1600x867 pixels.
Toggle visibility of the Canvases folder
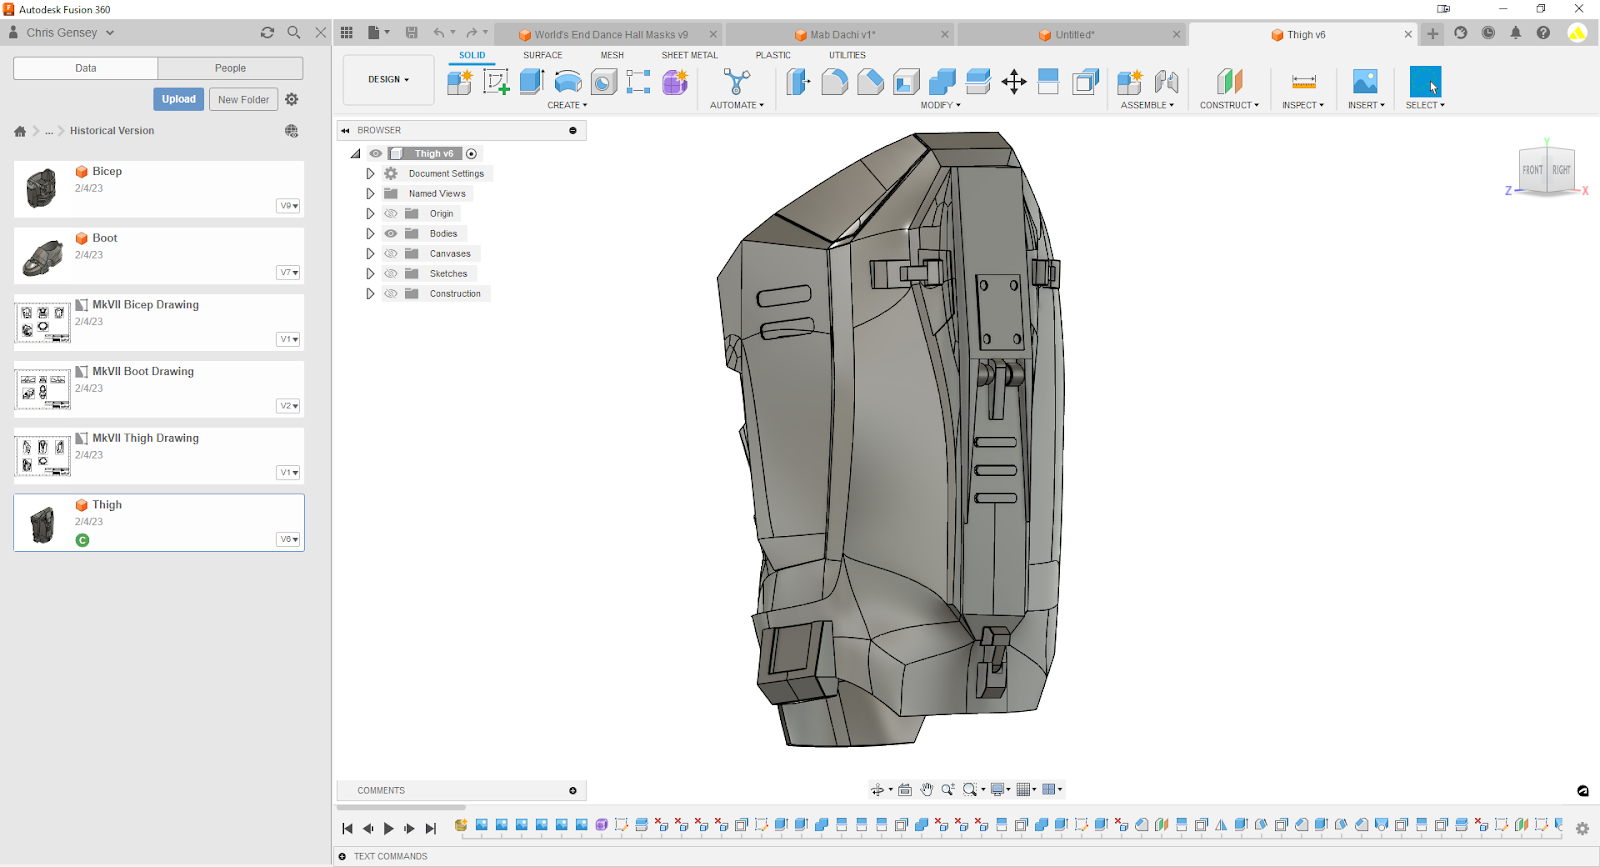(x=391, y=254)
